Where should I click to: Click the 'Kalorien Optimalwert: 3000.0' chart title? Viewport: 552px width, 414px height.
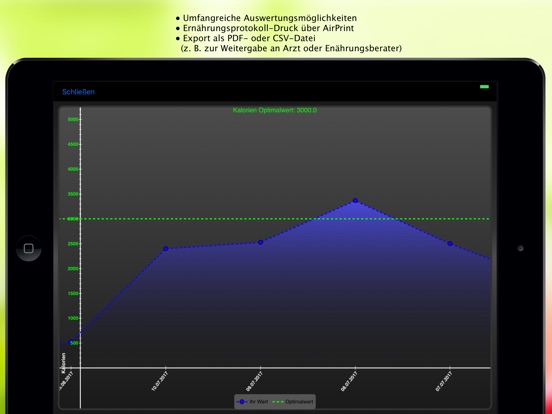[x=275, y=110]
